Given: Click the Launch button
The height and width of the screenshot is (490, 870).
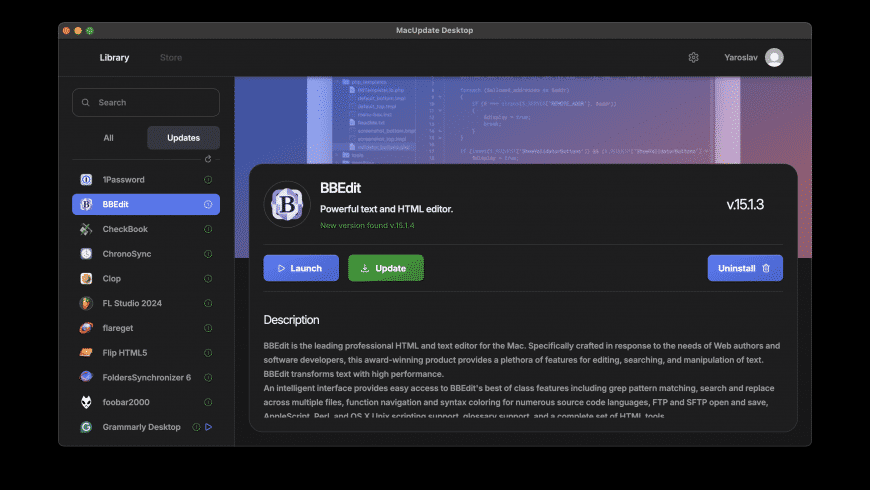Looking at the screenshot, I should pyautogui.click(x=301, y=268).
